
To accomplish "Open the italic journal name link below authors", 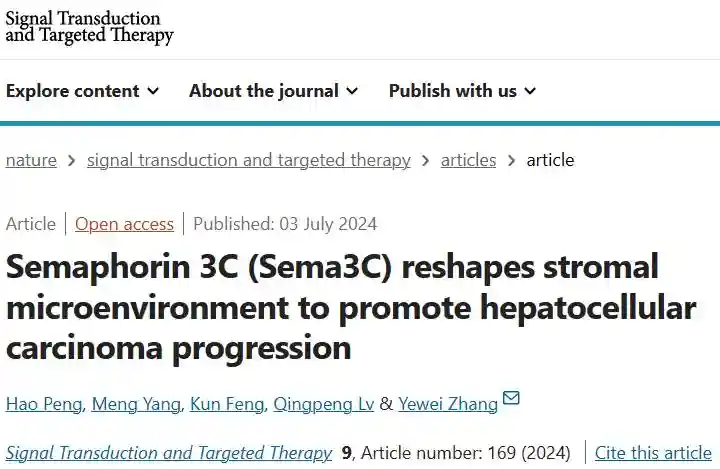I will 169,453.
